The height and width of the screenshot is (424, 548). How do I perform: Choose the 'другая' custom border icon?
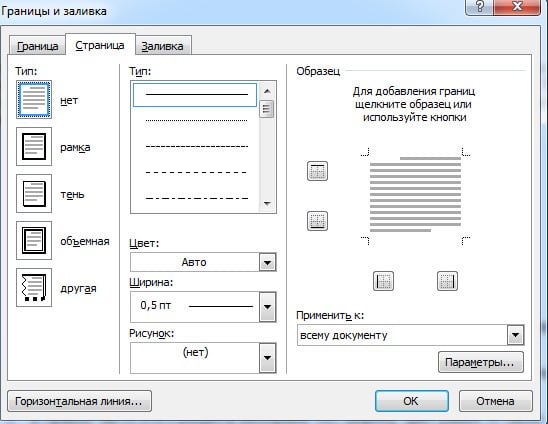point(34,288)
